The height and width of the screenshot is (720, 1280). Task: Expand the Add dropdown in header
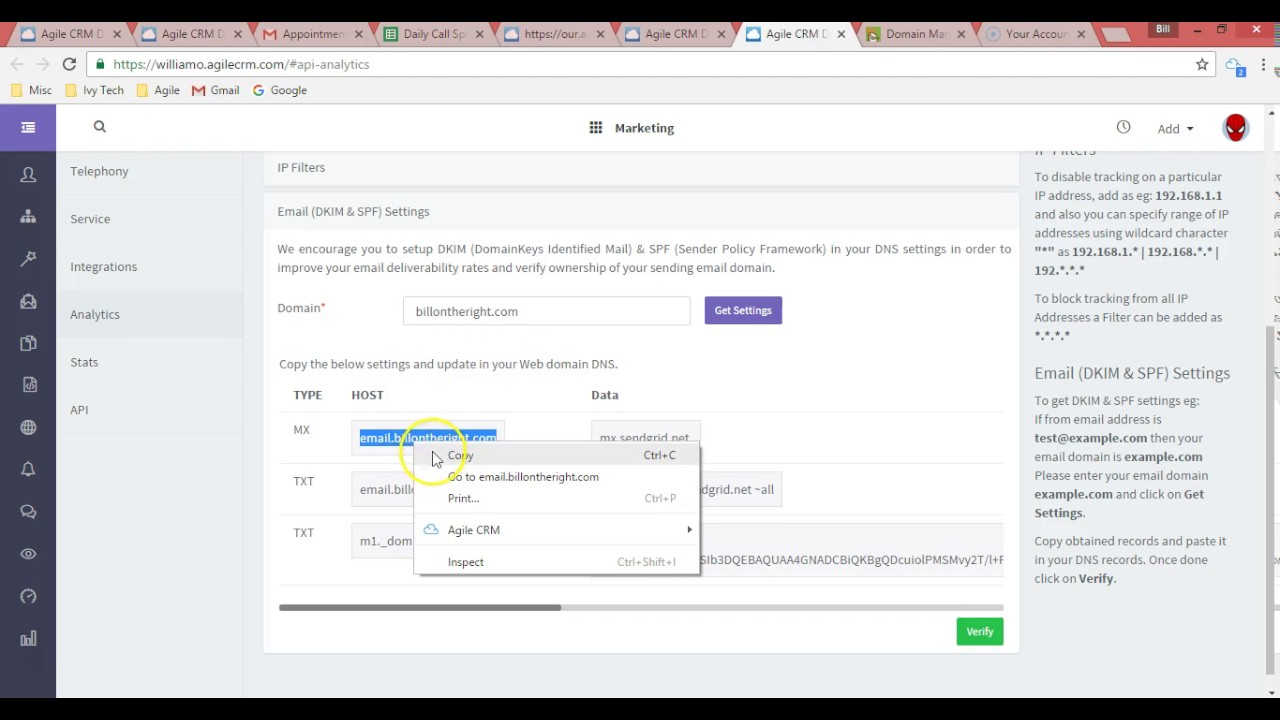click(x=1175, y=128)
